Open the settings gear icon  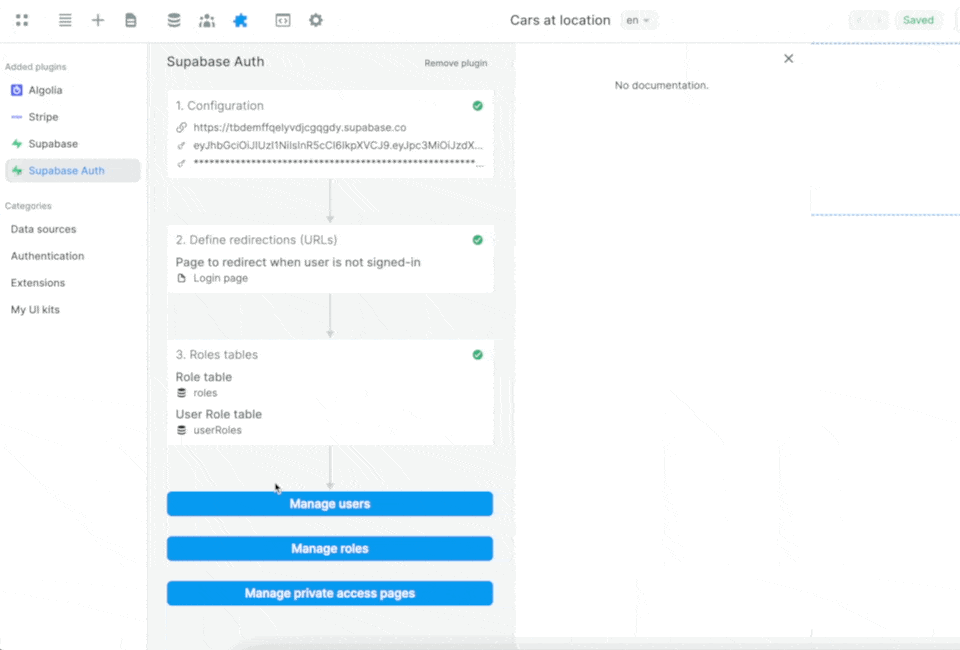click(x=315, y=20)
